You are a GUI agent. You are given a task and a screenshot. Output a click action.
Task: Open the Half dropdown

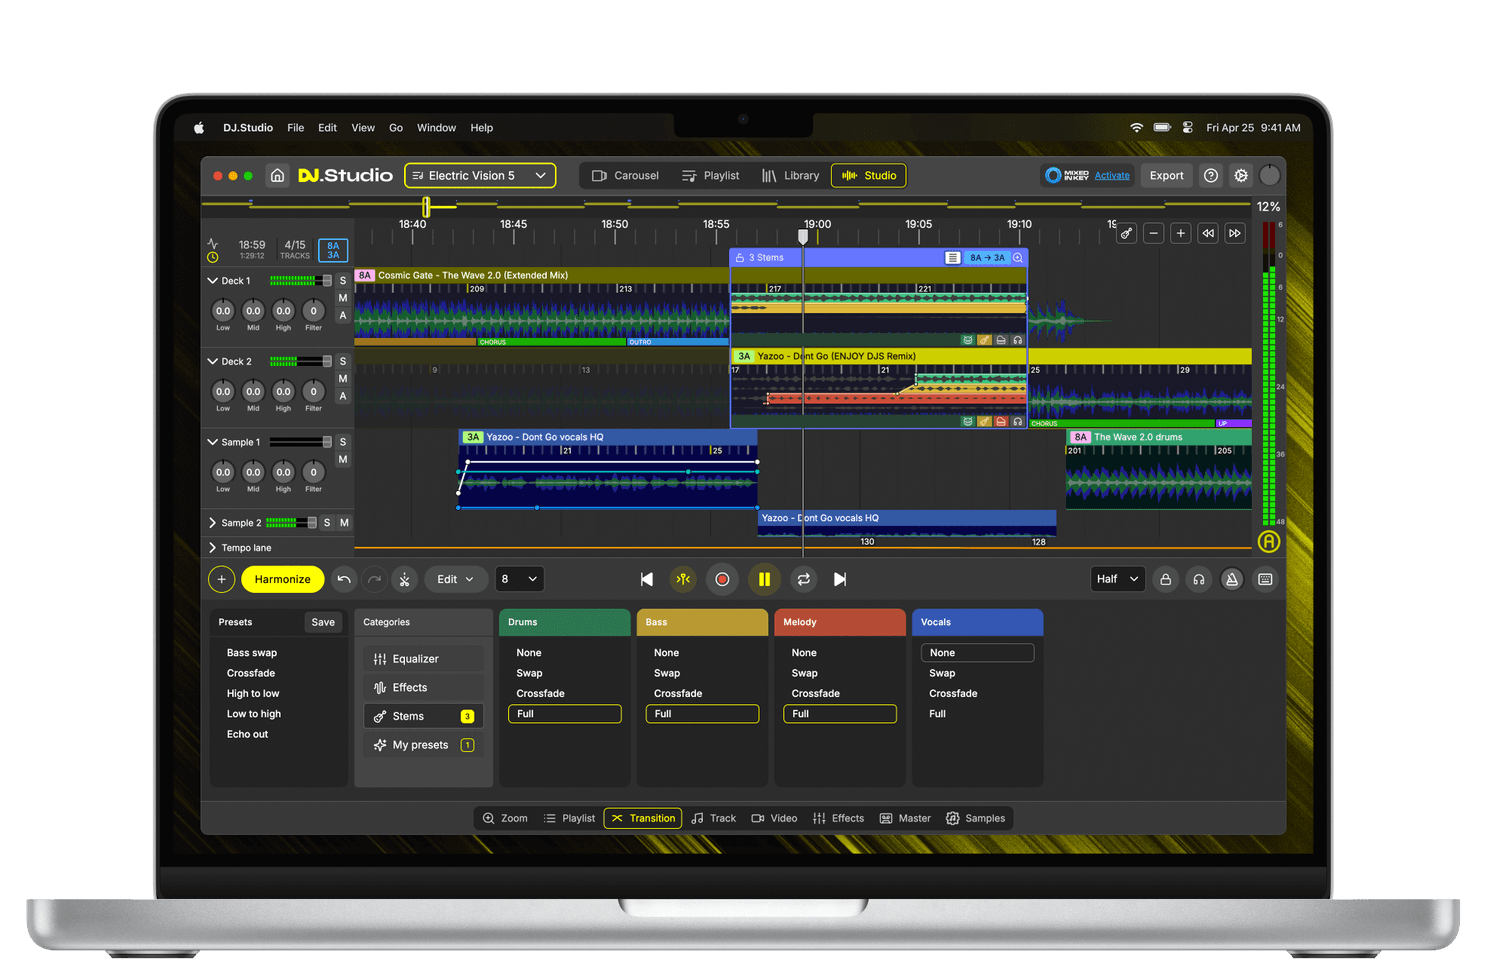tap(1117, 579)
